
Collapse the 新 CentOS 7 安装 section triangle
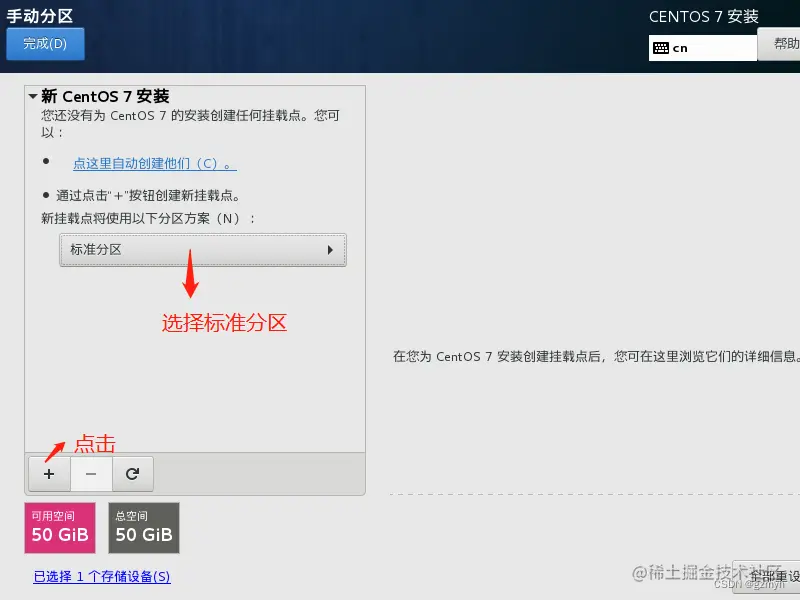tap(33, 96)
